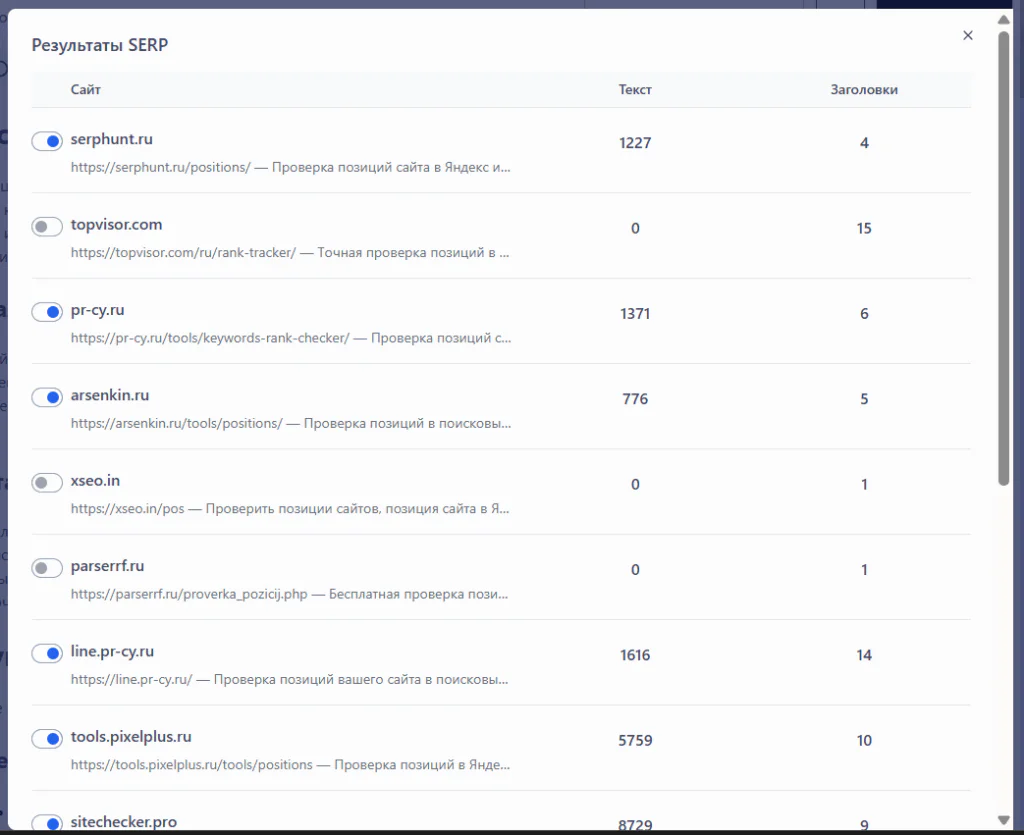Click headings count 6 for pr-cy.ru
1024x835 pixels.
click(x=864, y=314)
